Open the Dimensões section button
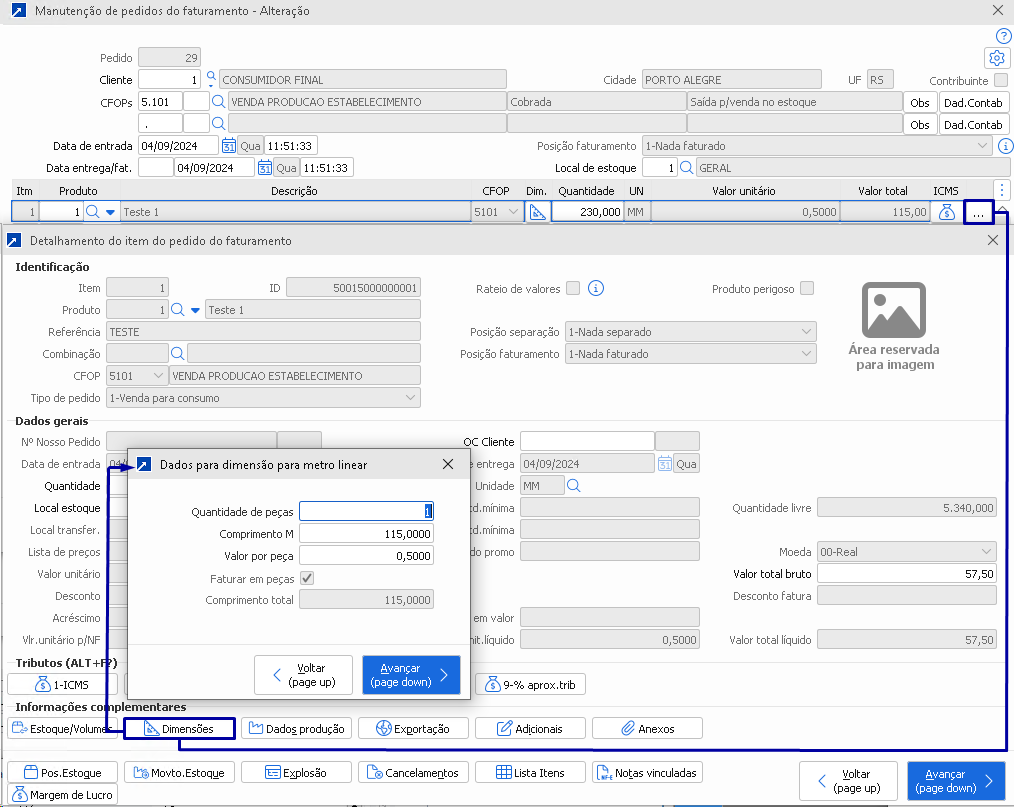Image resolution: width=1014 pixels, height=807 pixels. point(179,729)
